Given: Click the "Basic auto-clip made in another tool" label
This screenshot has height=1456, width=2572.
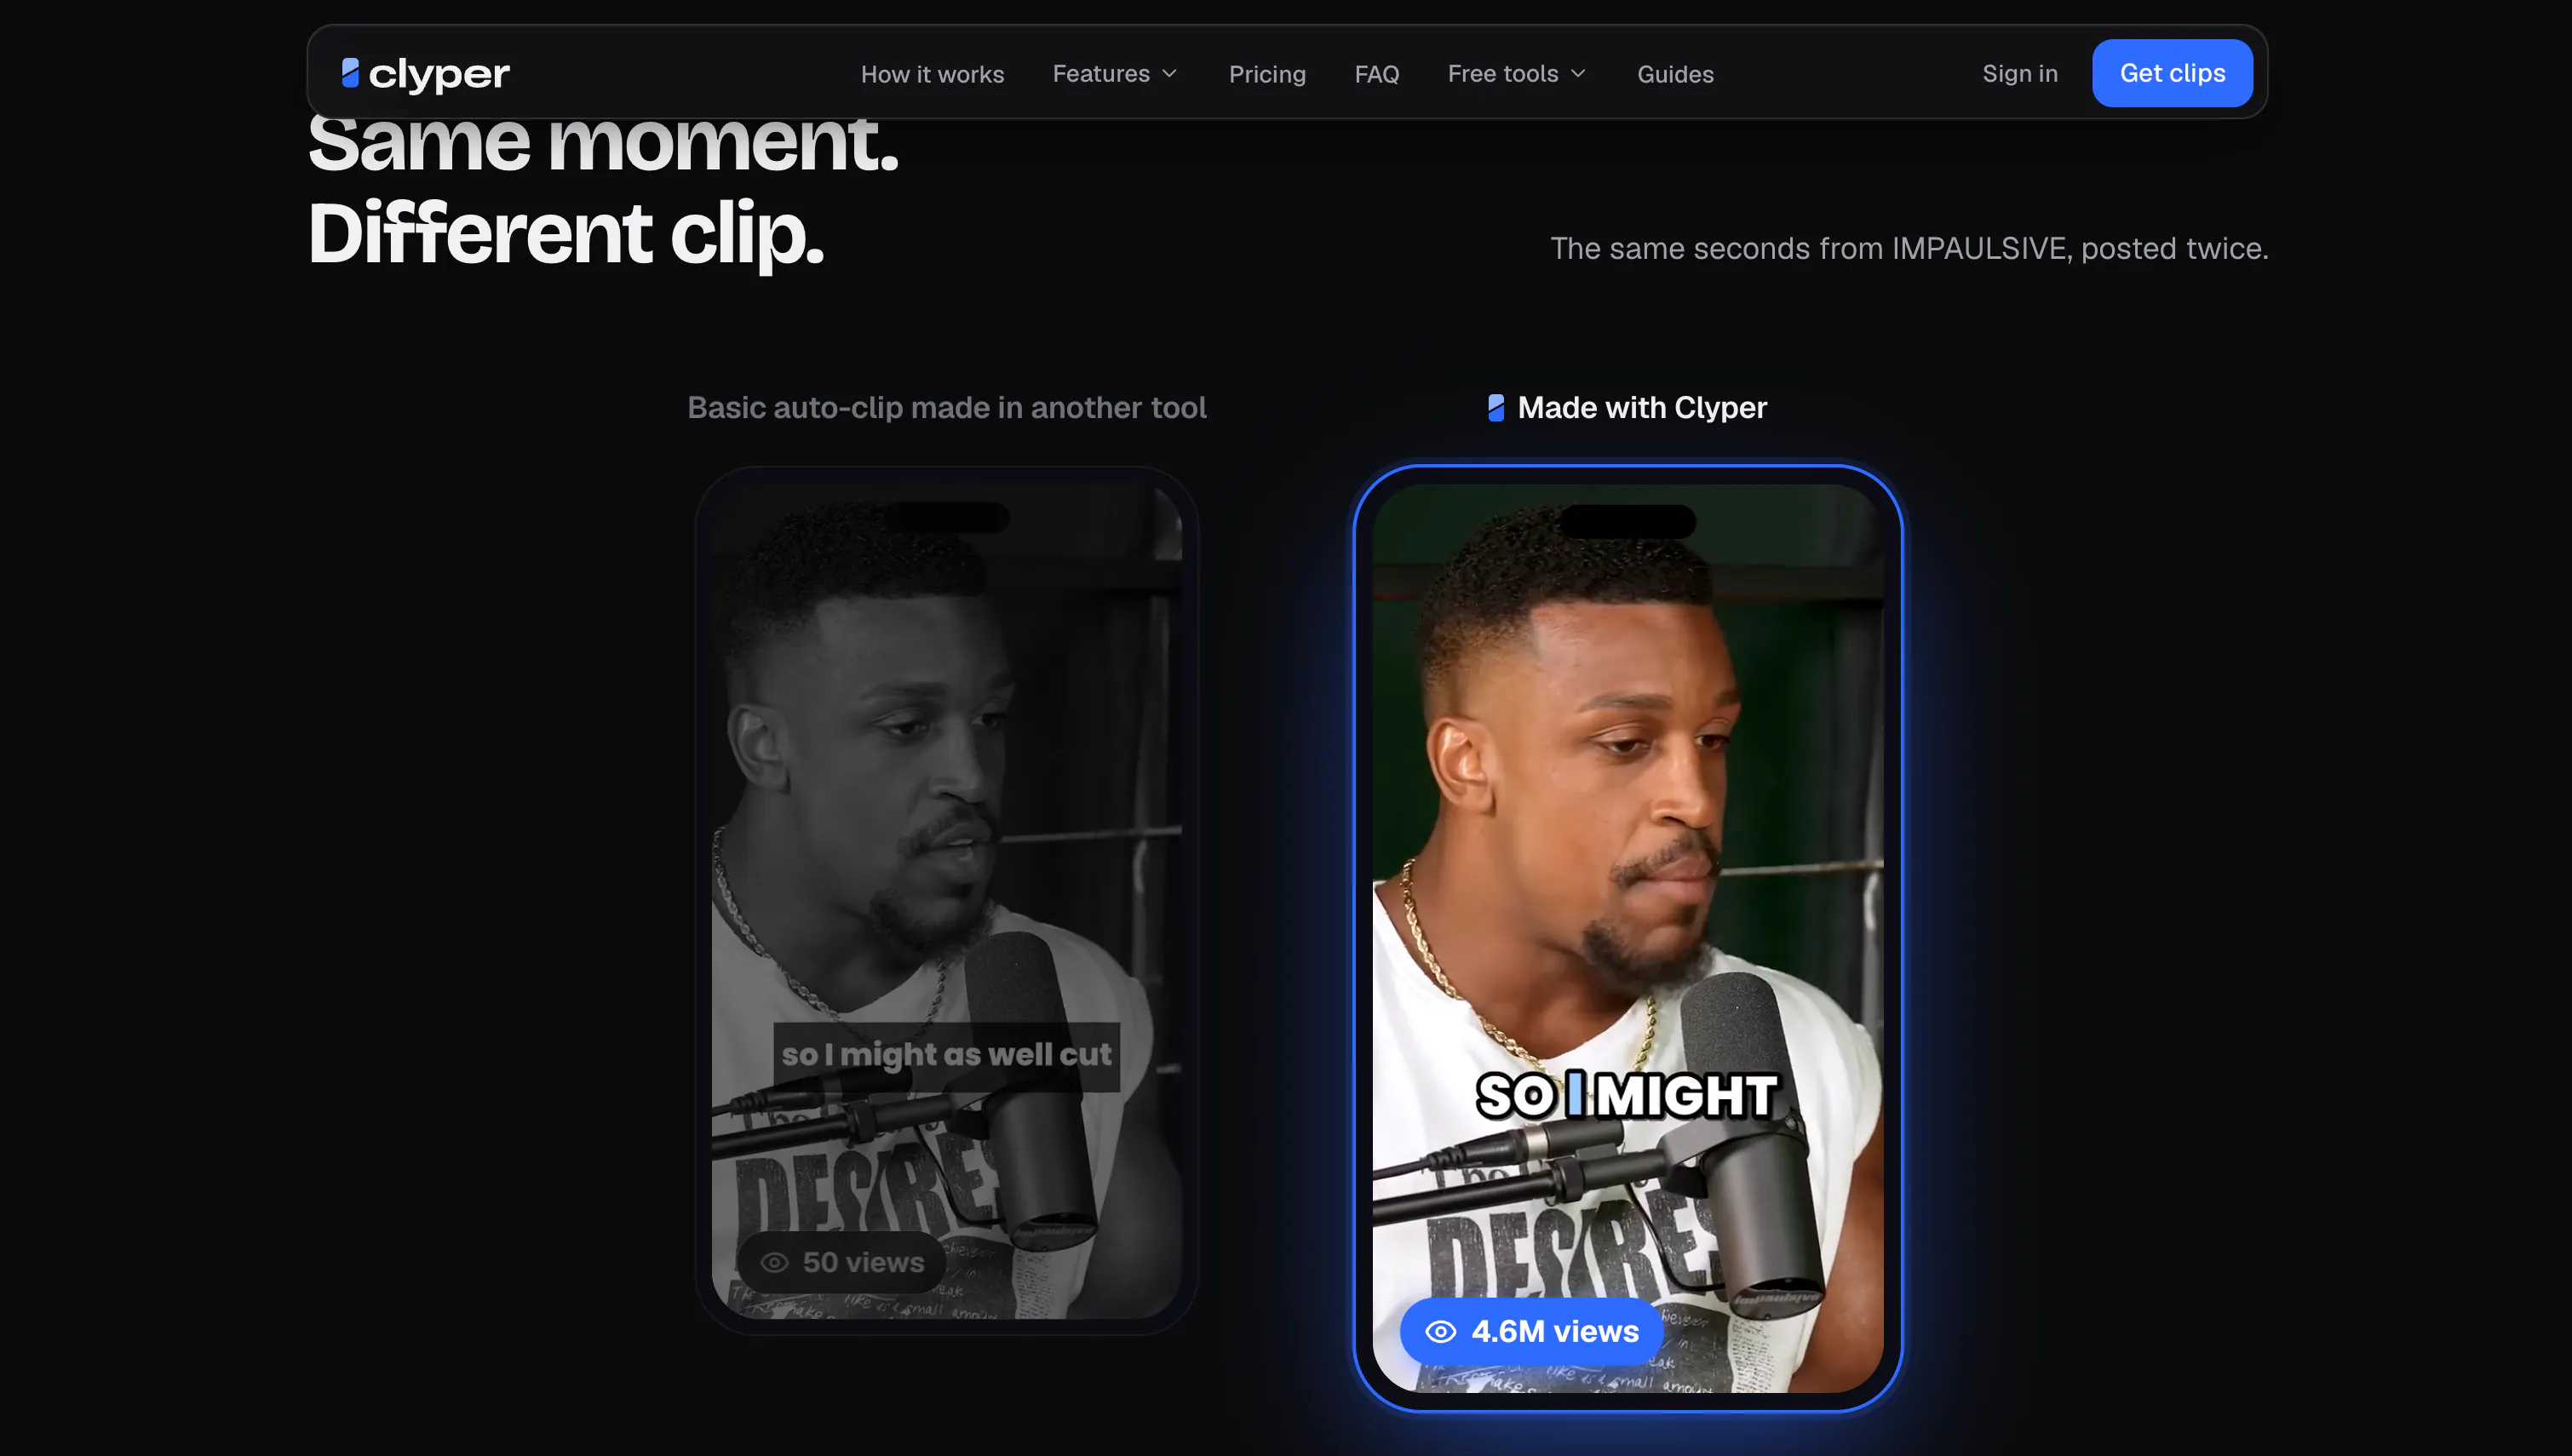Looking at the screenshot, I should (x=946, y=407).
